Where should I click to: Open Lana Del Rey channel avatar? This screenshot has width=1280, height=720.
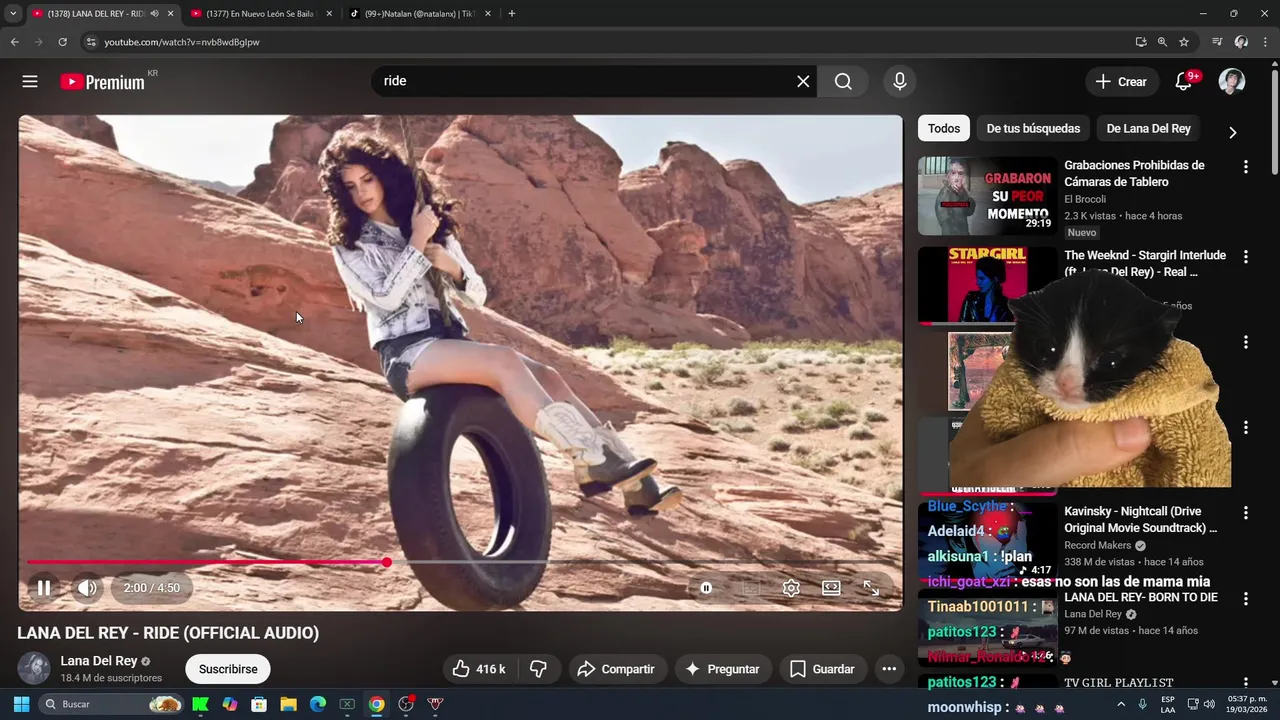pyautogui.click(x=34, y=668)
